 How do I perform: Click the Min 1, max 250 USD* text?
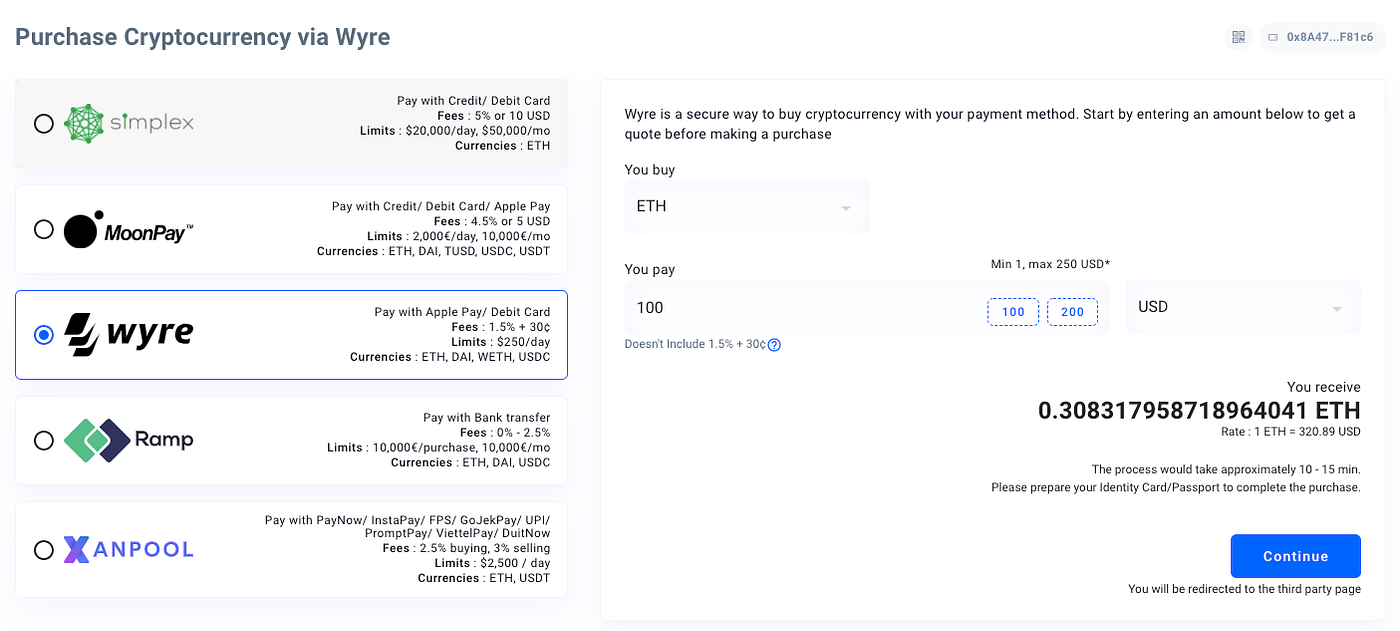click(x=1050, y=264)
